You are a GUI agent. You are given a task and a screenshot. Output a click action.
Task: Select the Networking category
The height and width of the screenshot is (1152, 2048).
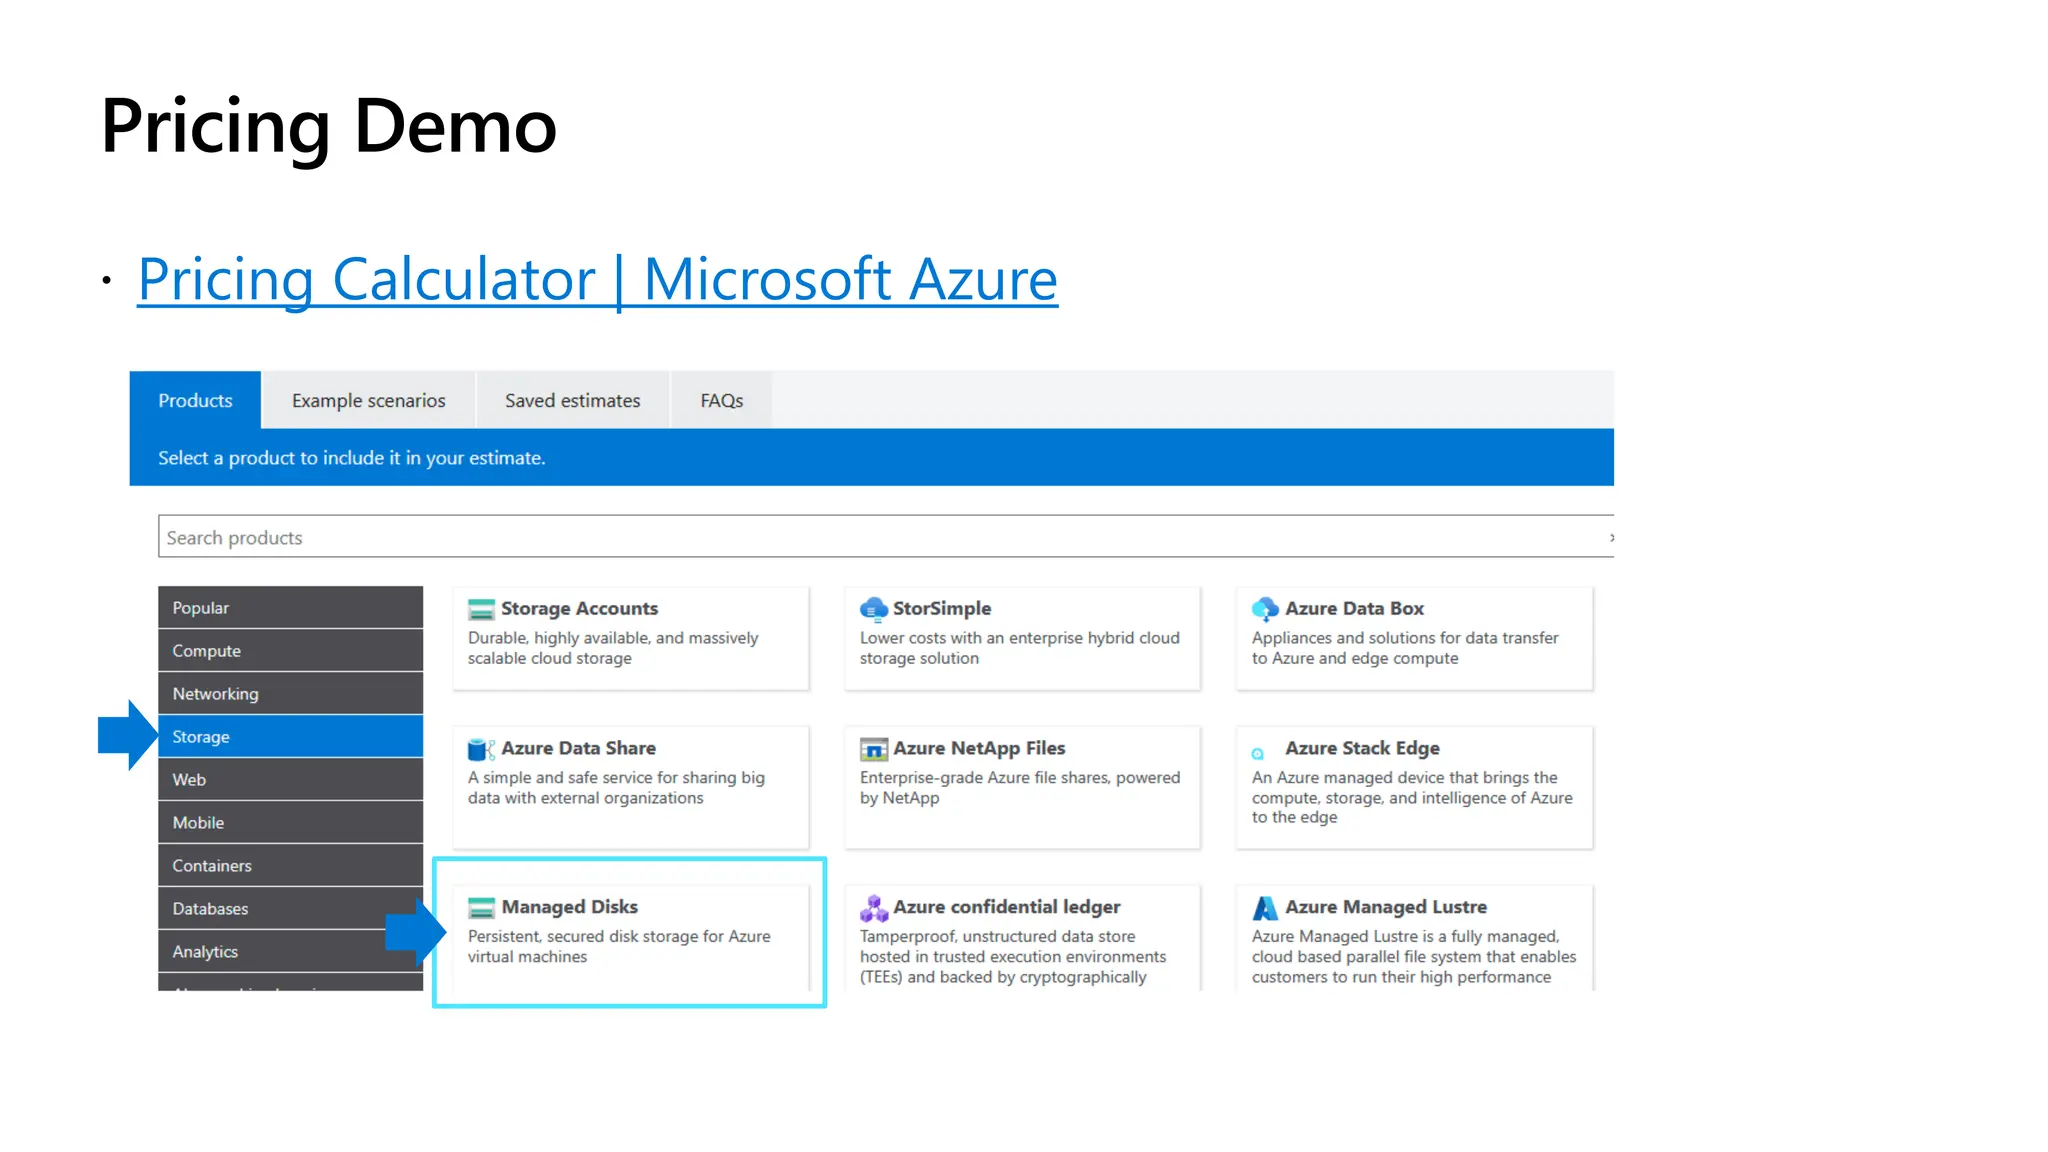pos(290,693)
